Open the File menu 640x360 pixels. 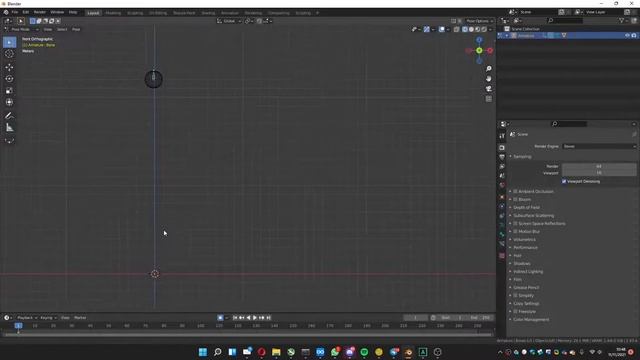(x=15, y=12)
